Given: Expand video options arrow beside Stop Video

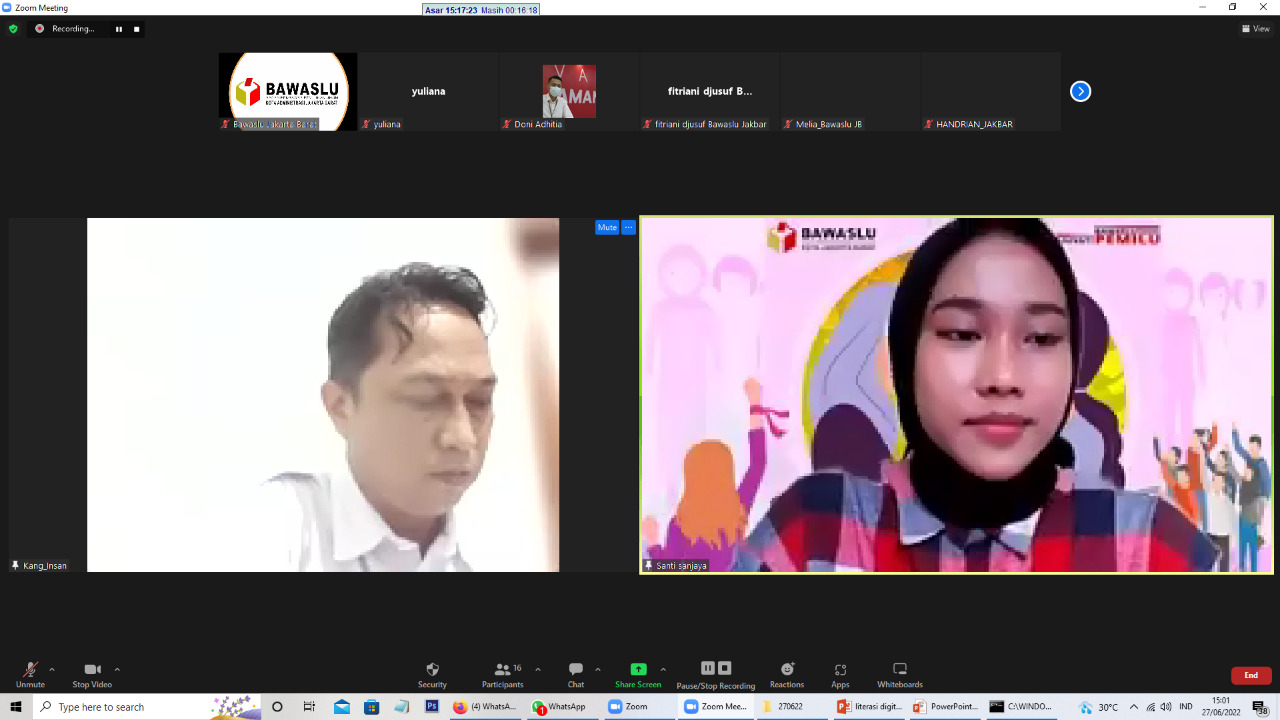Looking at the screenshot, I should [x=117, y=669].
